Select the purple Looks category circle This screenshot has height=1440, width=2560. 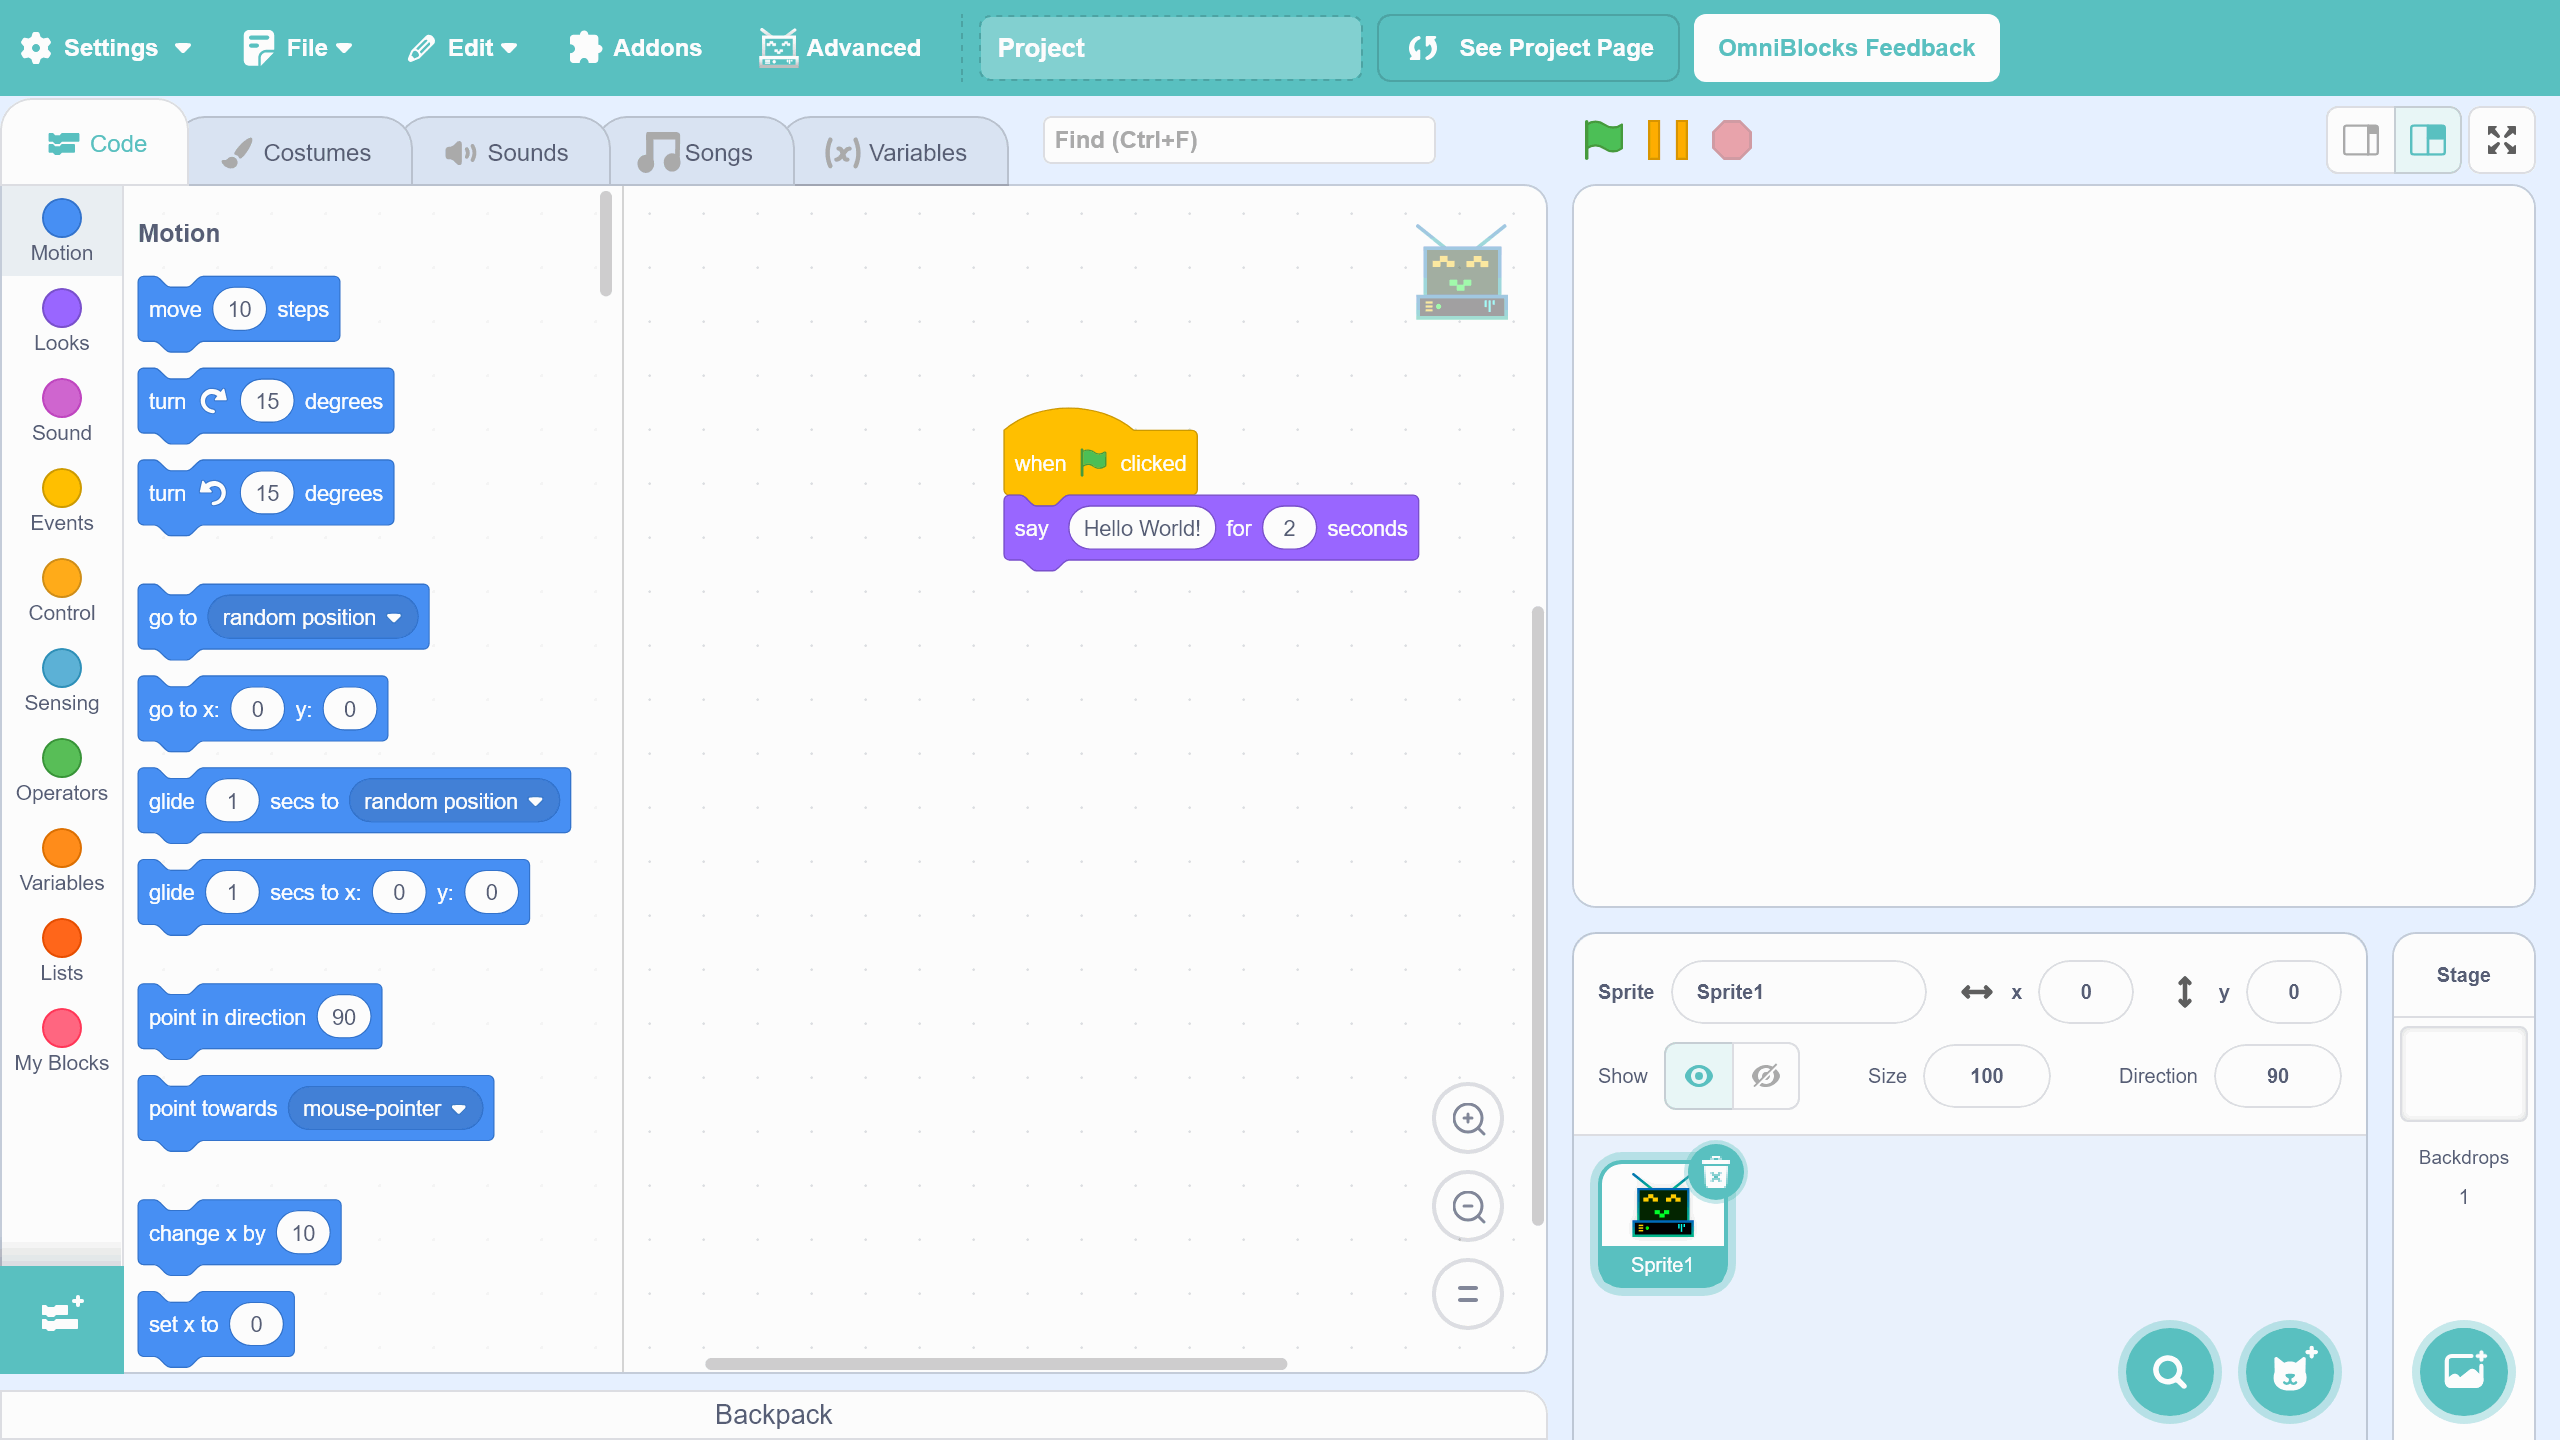[62, 308]
